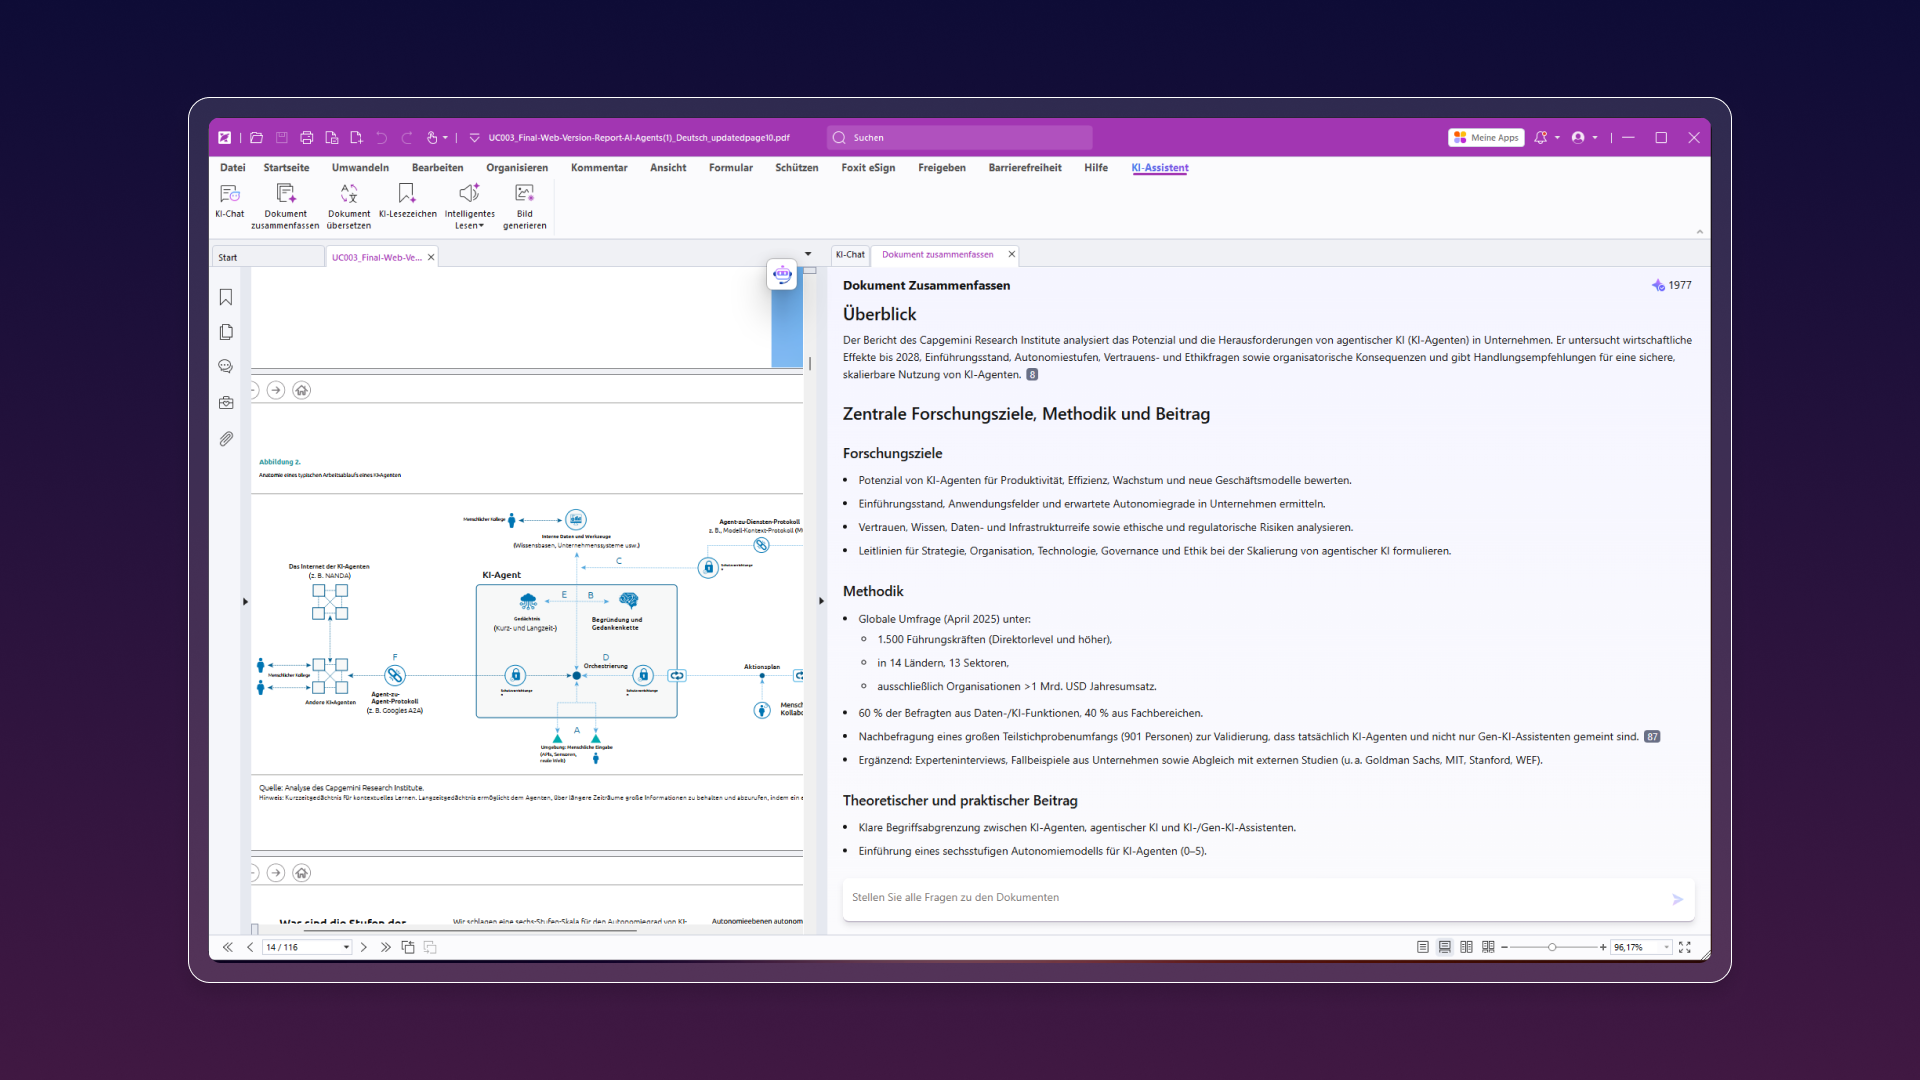The width and height of the screenshot is (1920, 1080).
Task: Toggle fullscreen reading mode
Action: (x=1685, y=947)
